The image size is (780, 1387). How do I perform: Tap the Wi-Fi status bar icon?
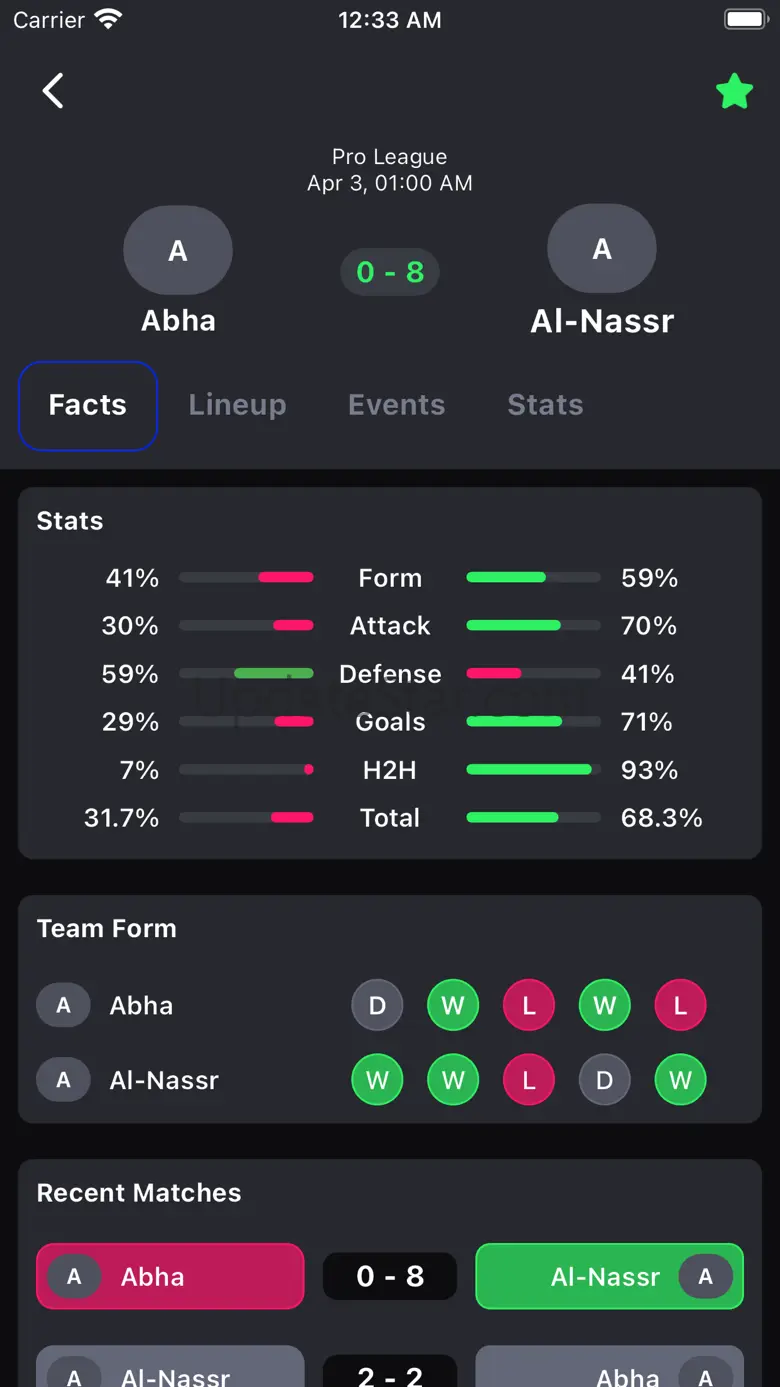(107, 20)
